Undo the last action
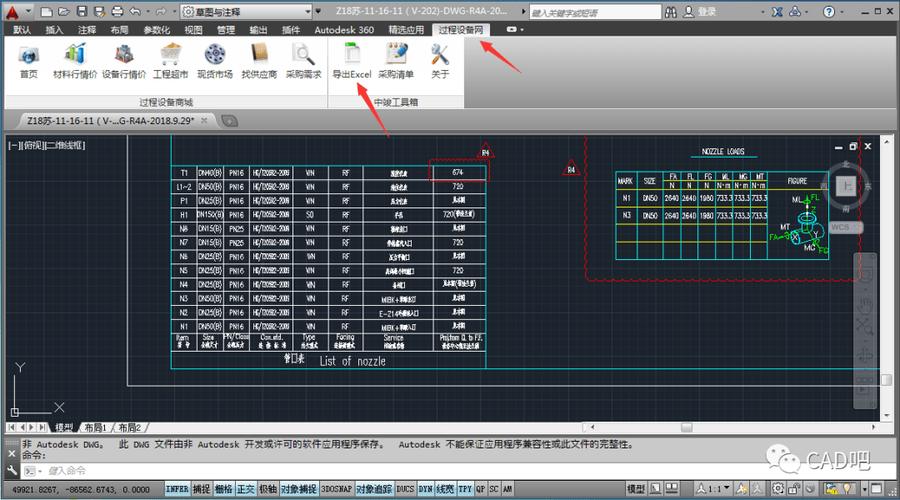 coord(135,11)
